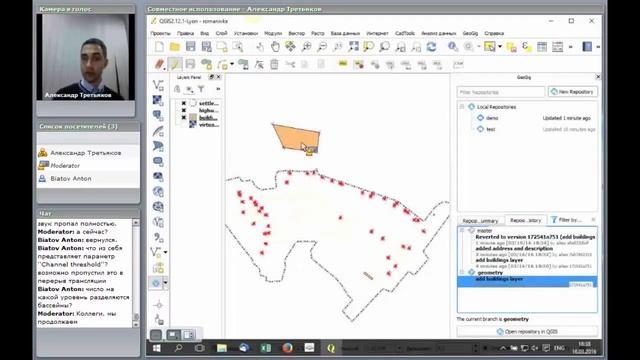Screen dimensions: 640x360
Task: Collapse the geometry branch node
Action: (x=462, y=272)
